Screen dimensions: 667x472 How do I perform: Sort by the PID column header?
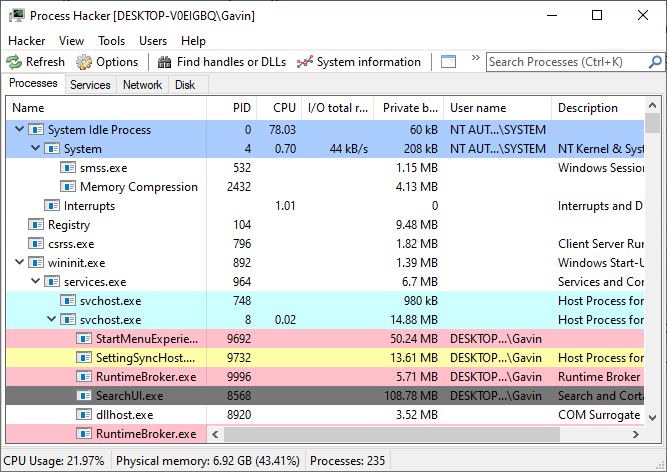tap(232, 108)
